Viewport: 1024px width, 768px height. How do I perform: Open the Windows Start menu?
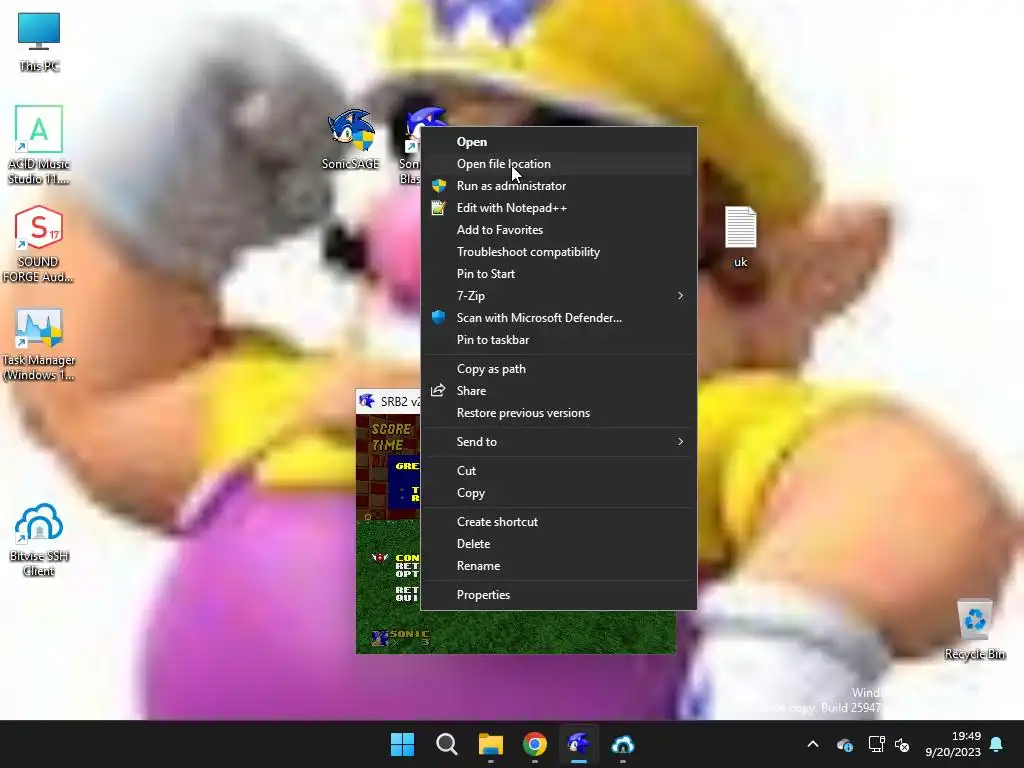[x=402, y=744]
